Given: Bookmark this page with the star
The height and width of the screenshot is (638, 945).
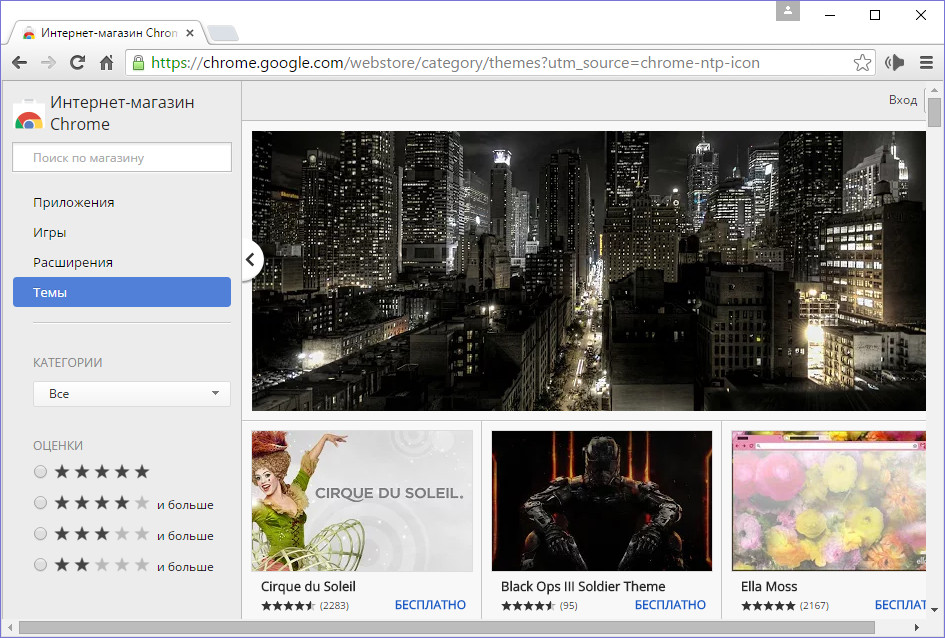Looking at the screenshot, I should coord(862,63).
